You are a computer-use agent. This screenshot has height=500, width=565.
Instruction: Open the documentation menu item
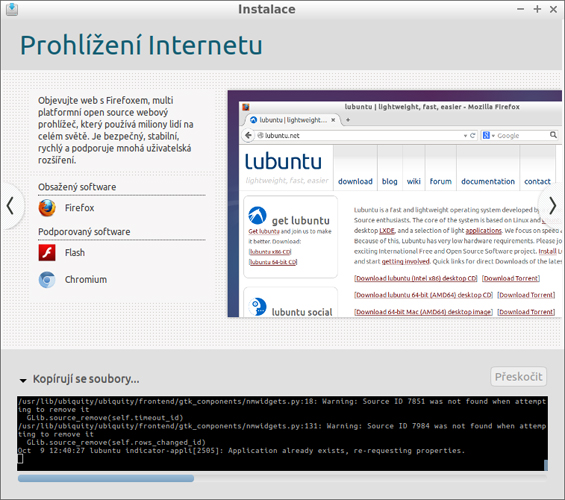coord(488,181)
